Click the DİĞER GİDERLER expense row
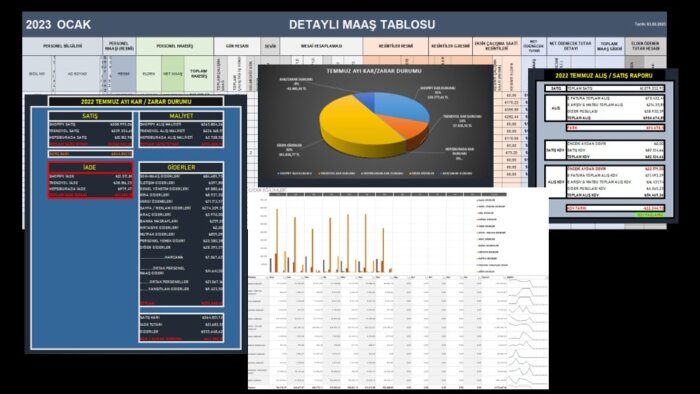The width and height of the screenshot is (700, 394). coord(181,247)
